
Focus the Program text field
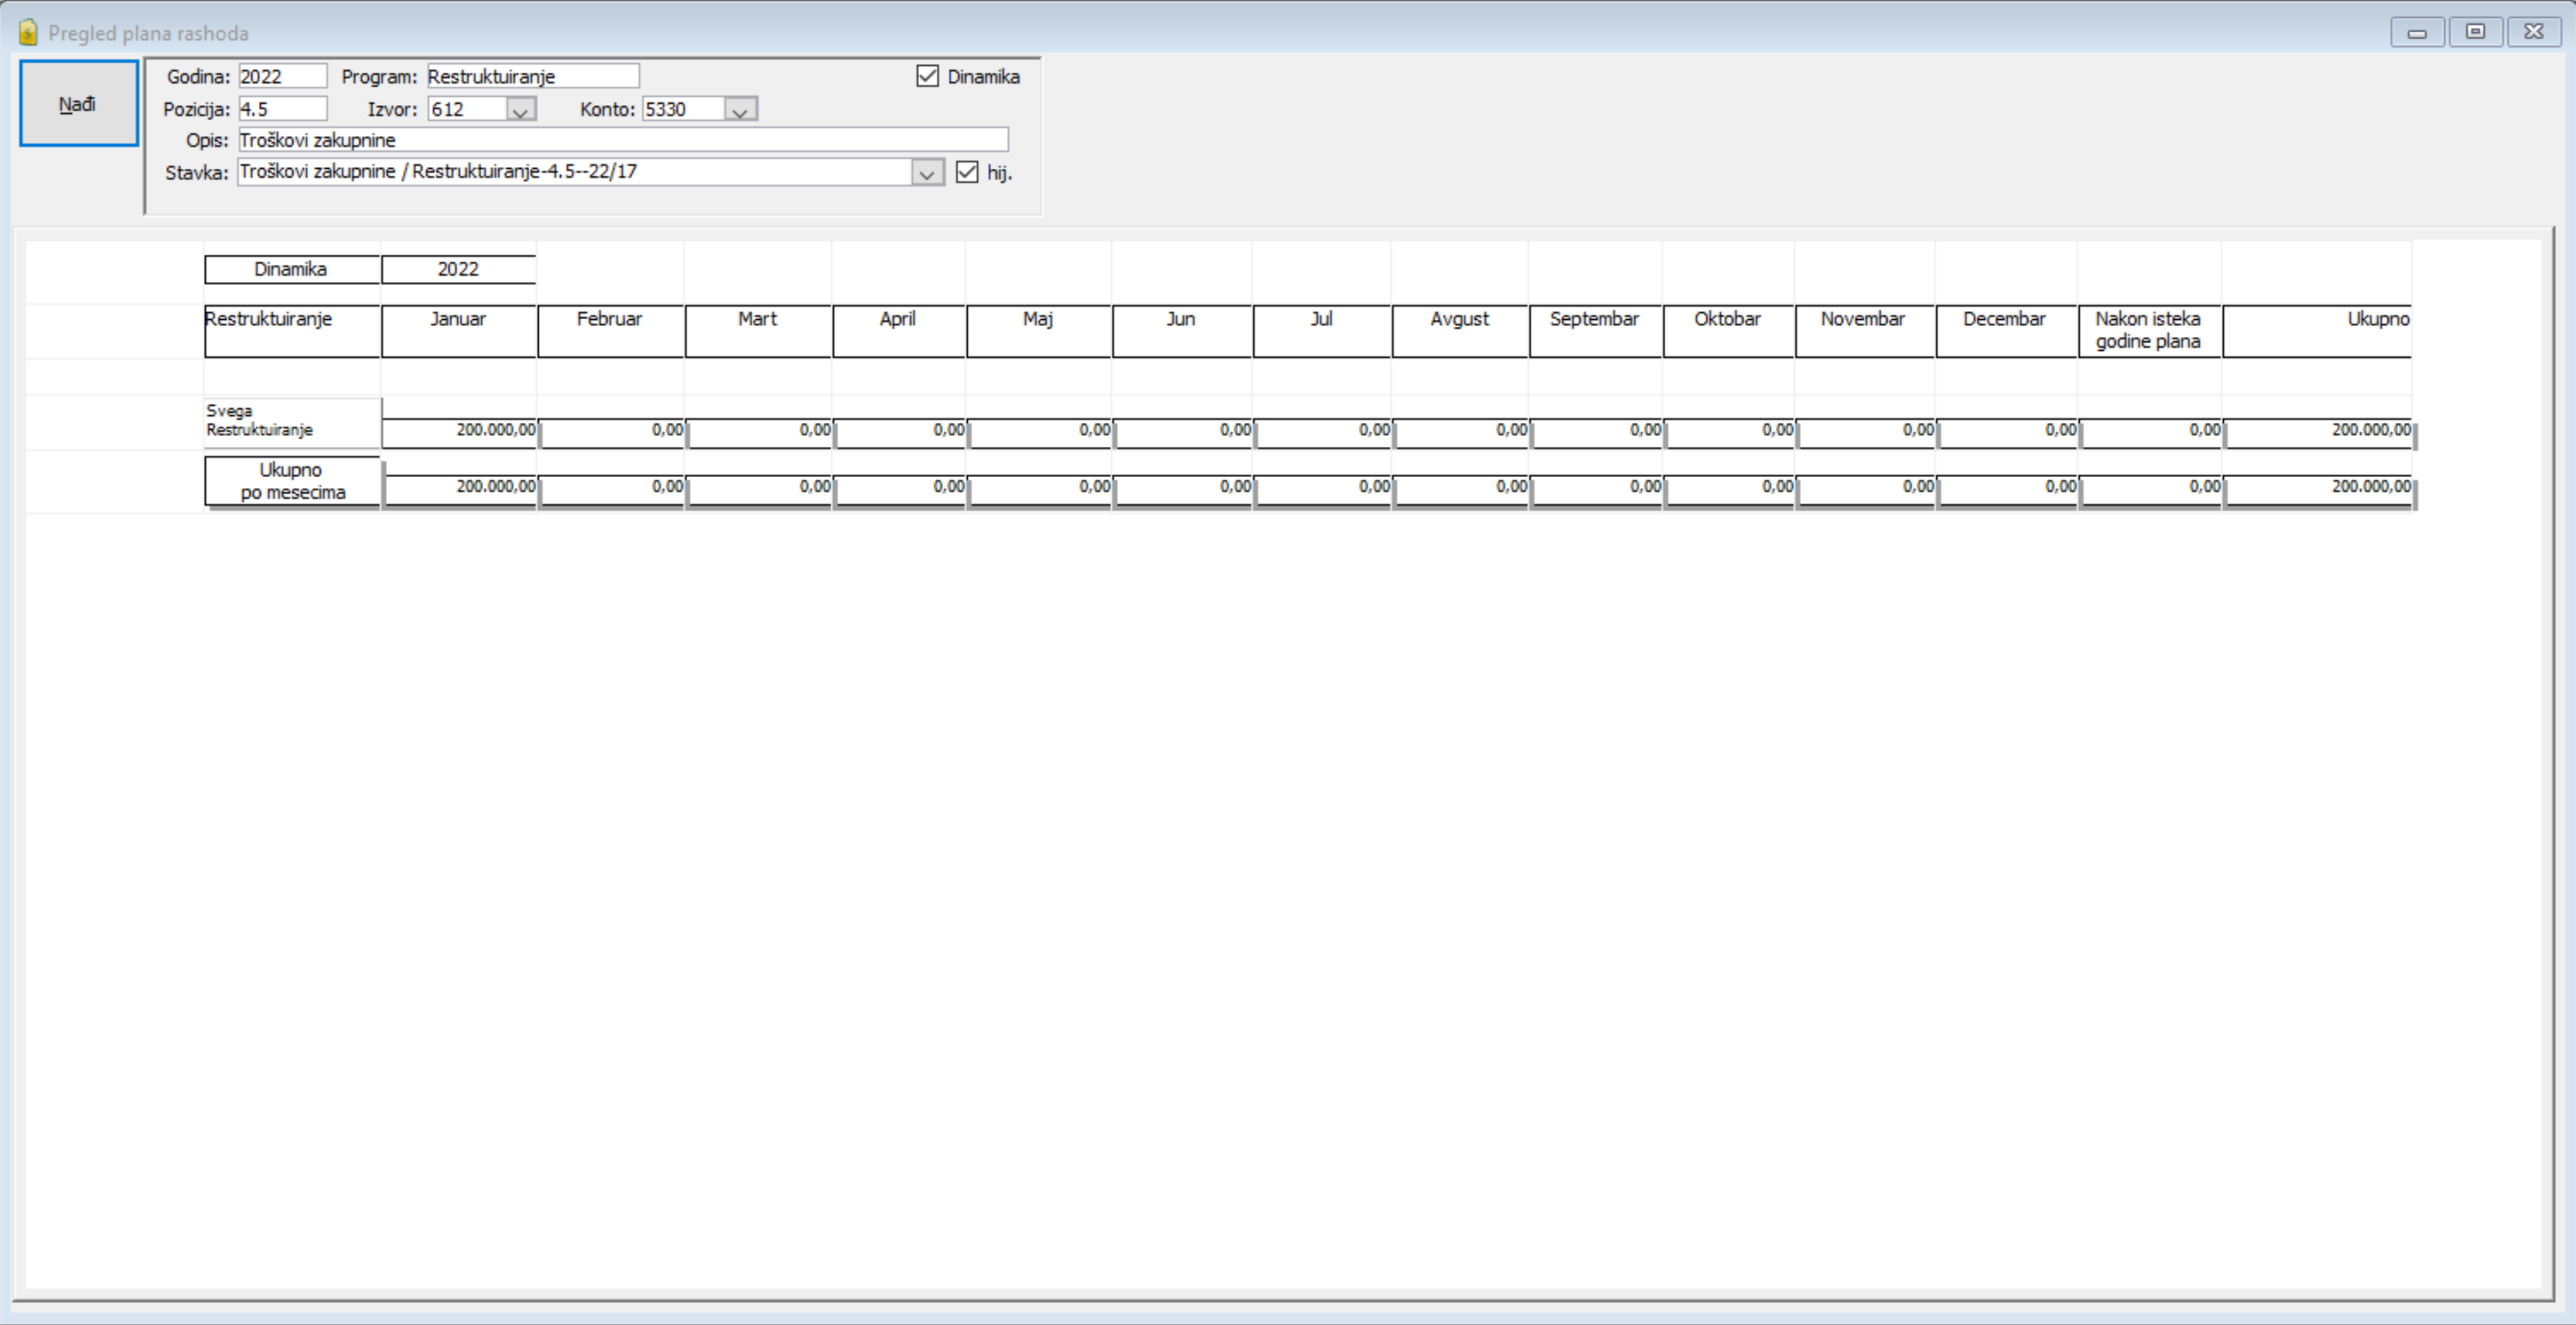click(533, 76)
